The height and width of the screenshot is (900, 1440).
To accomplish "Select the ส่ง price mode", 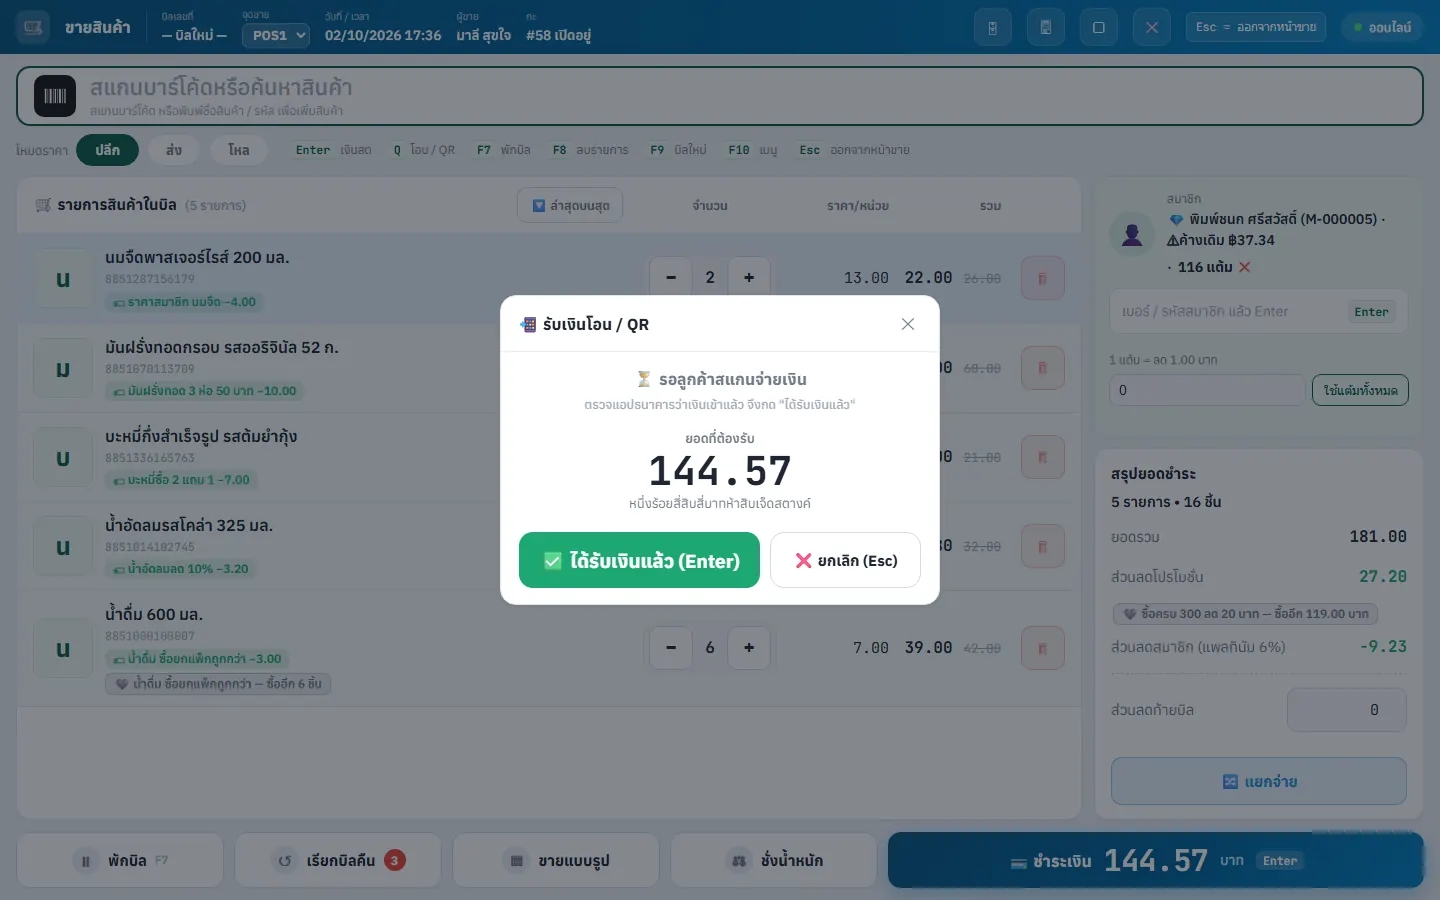I will coord(174,150).
